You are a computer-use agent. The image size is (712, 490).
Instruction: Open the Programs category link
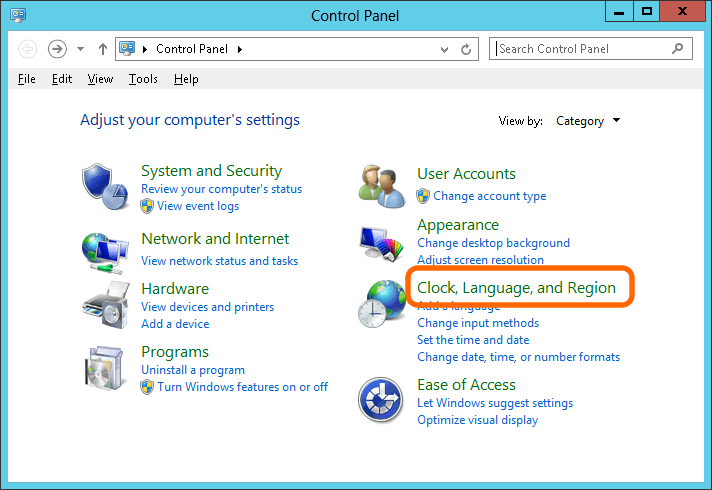click(175, 352)
